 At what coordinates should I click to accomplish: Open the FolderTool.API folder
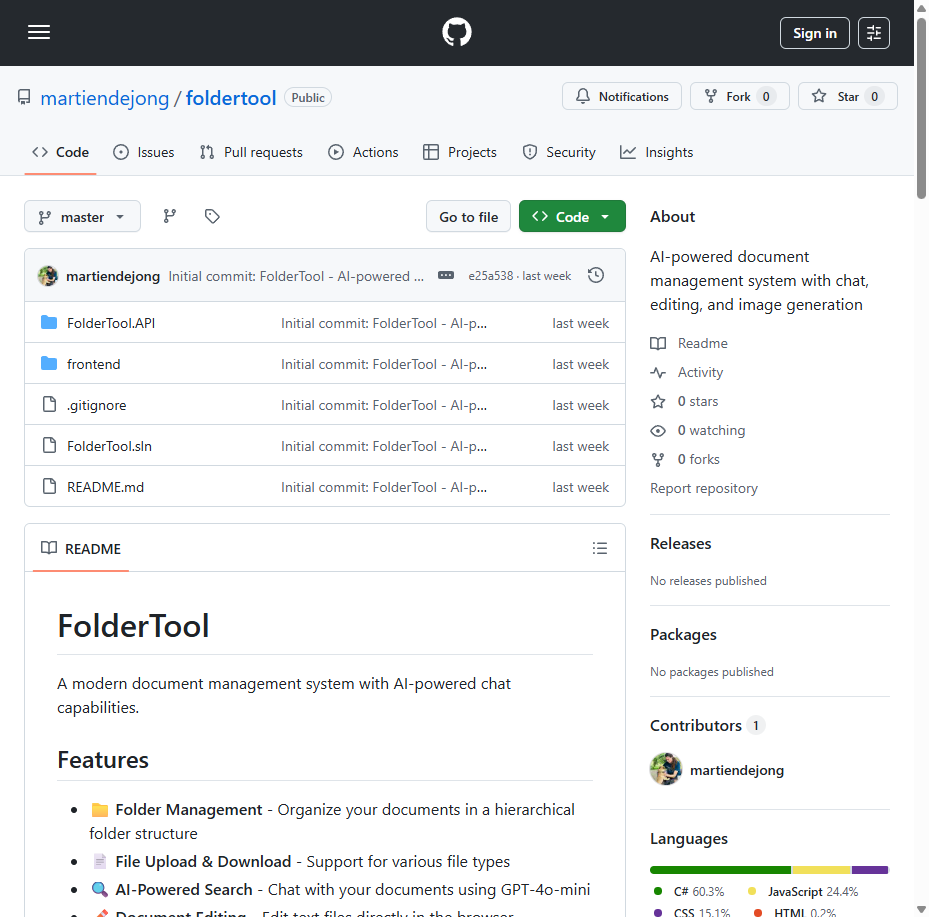coord(111,323)
